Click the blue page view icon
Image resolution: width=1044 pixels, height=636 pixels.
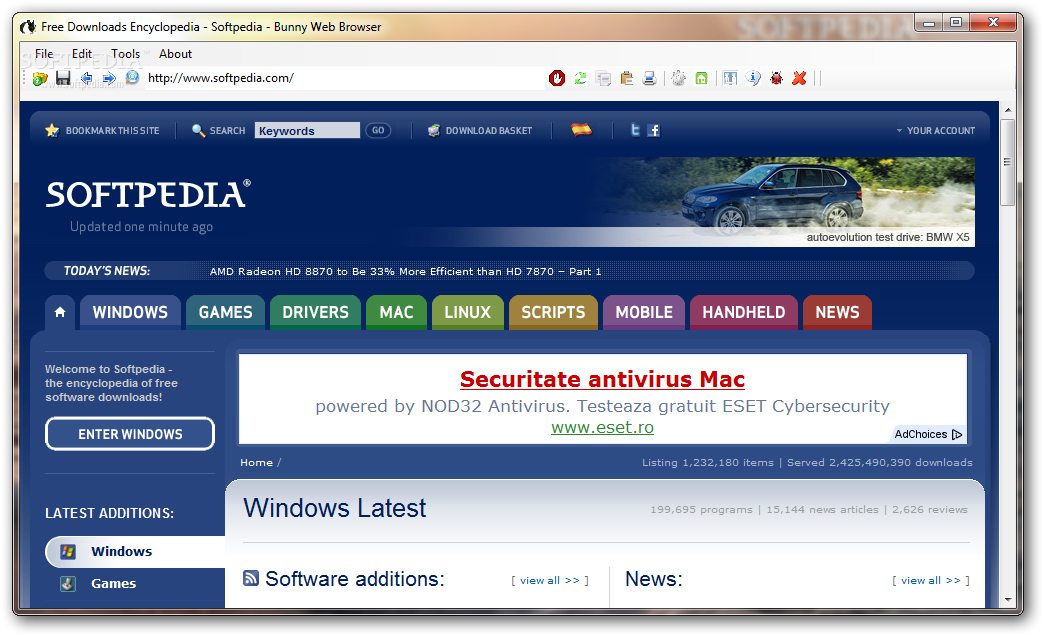730,79
